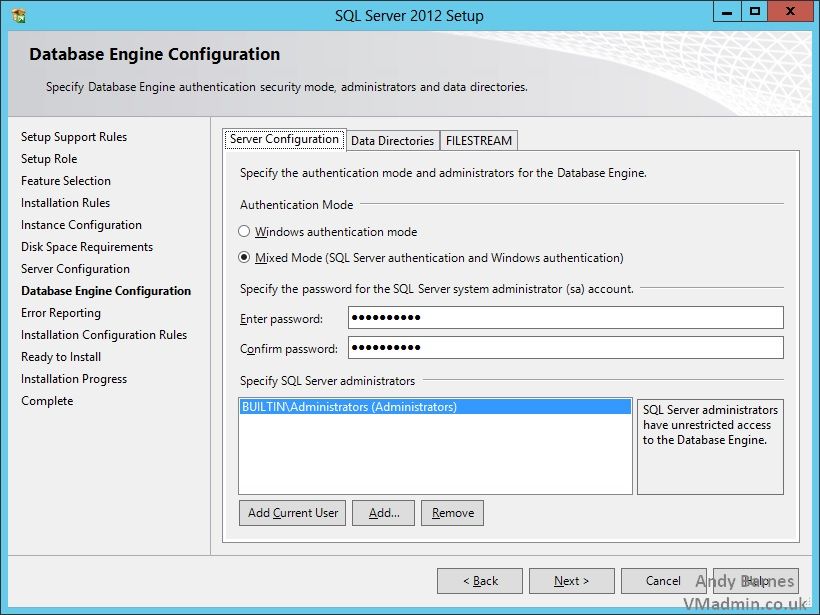
Task: Cancel the SQL Server setup
Action: pyautogui.click(x=663, y=581)
